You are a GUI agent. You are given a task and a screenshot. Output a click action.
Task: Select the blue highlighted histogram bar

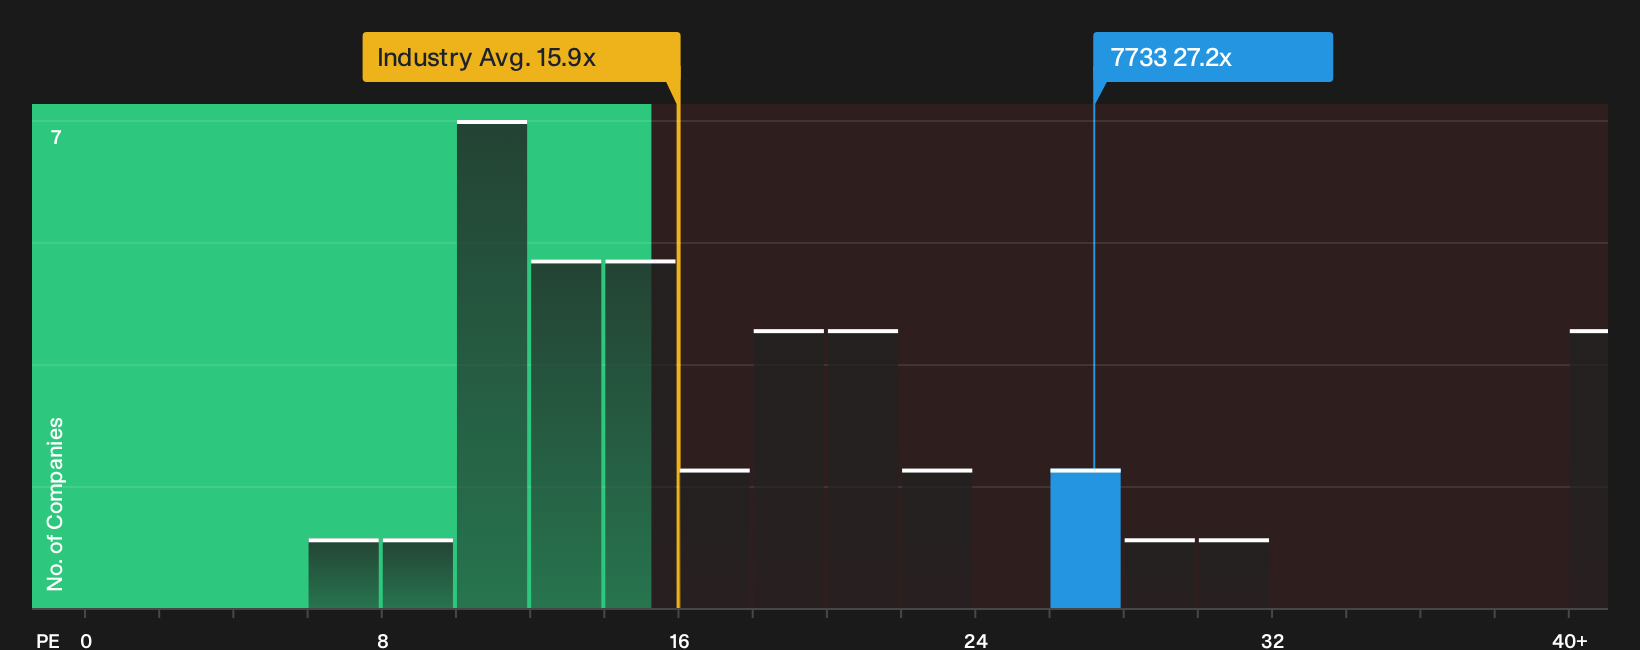1085,539
